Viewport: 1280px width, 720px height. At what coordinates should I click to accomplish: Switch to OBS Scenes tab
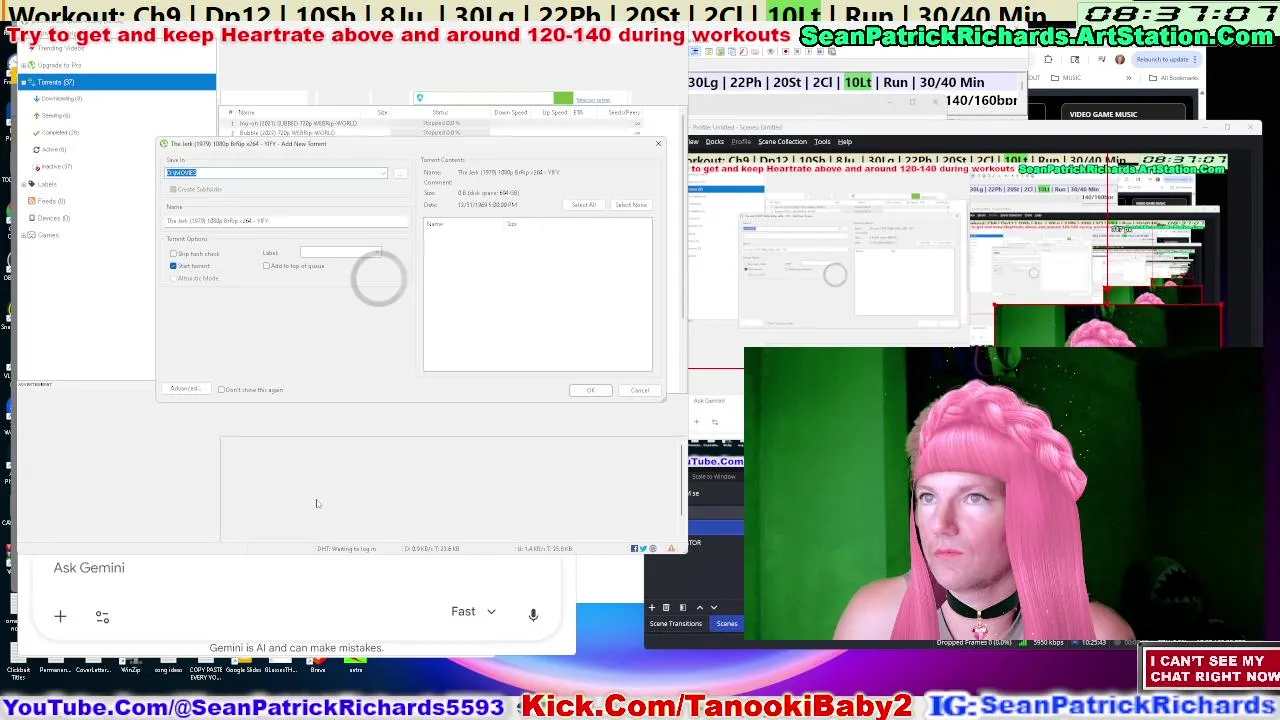pos(727,624)
